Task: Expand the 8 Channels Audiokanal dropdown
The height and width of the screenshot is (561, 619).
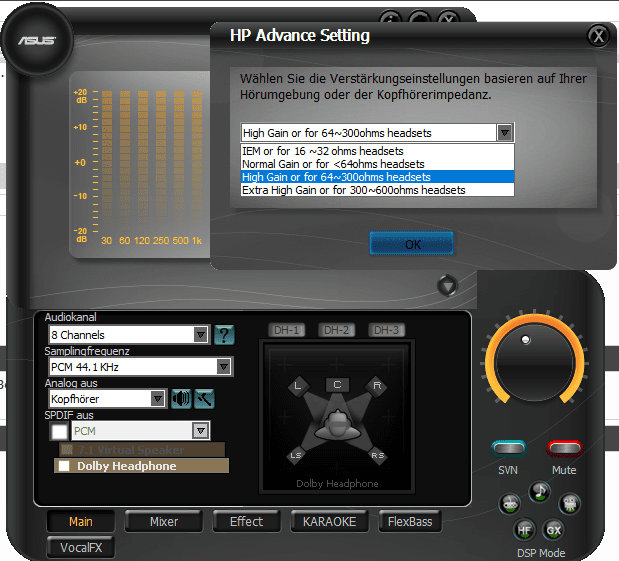Action: [201, 335]
